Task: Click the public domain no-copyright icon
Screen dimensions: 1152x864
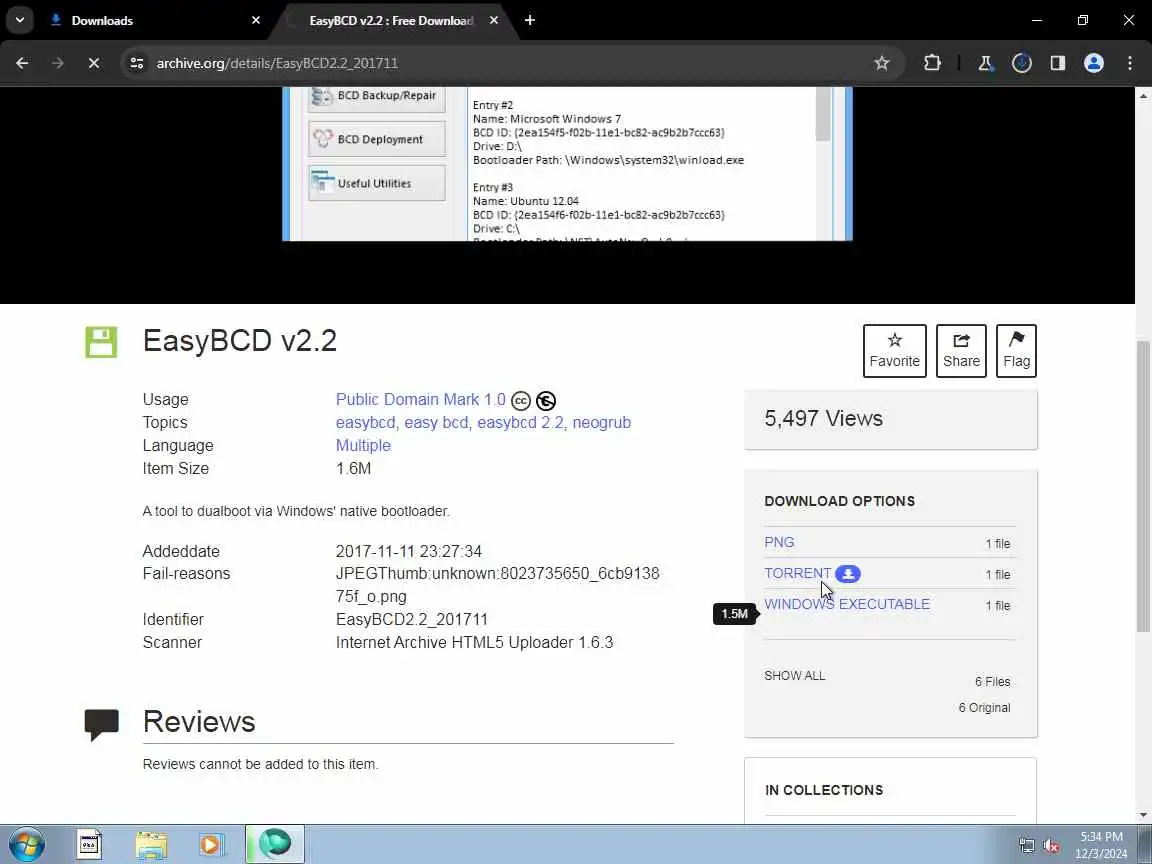Action: 546,400
